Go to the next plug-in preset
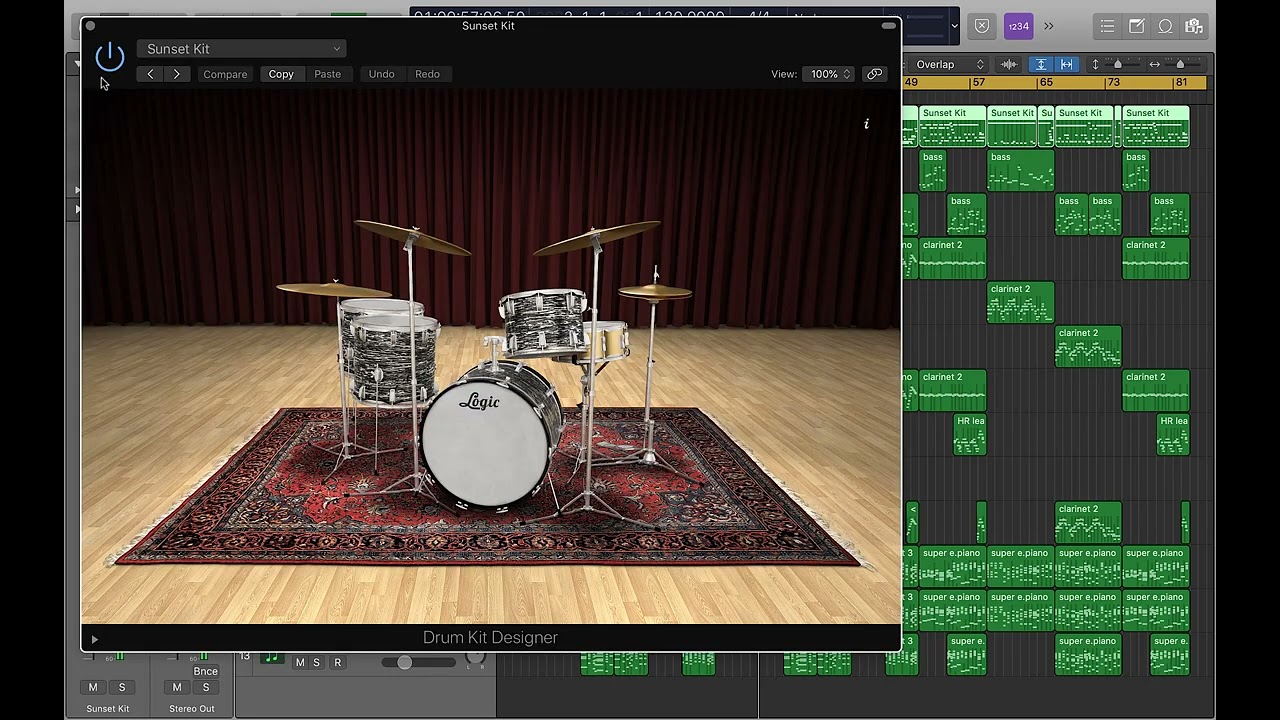The width and height of the screenshot is (1280, 720). tap(177, 74)
